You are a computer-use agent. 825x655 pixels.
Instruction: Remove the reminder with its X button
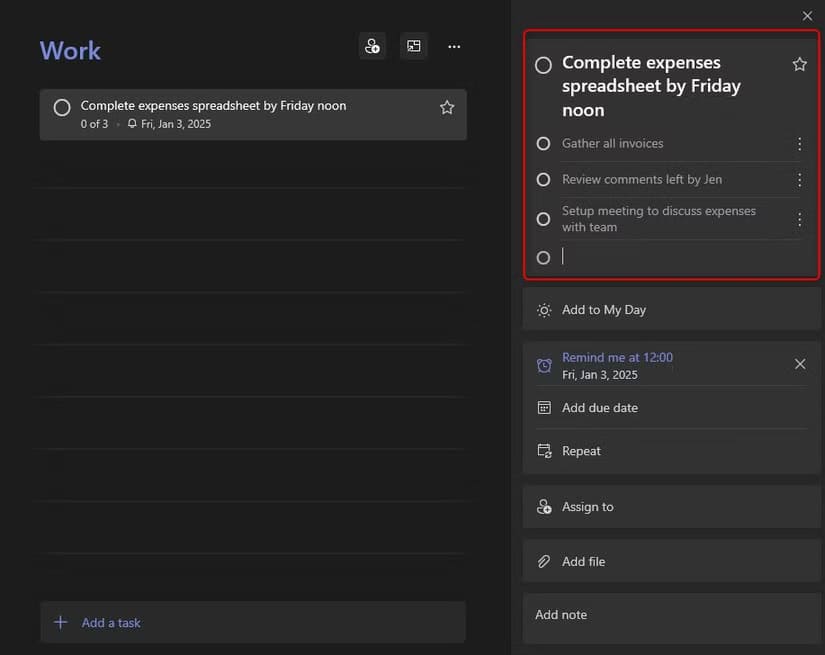[x=800, y=364]
